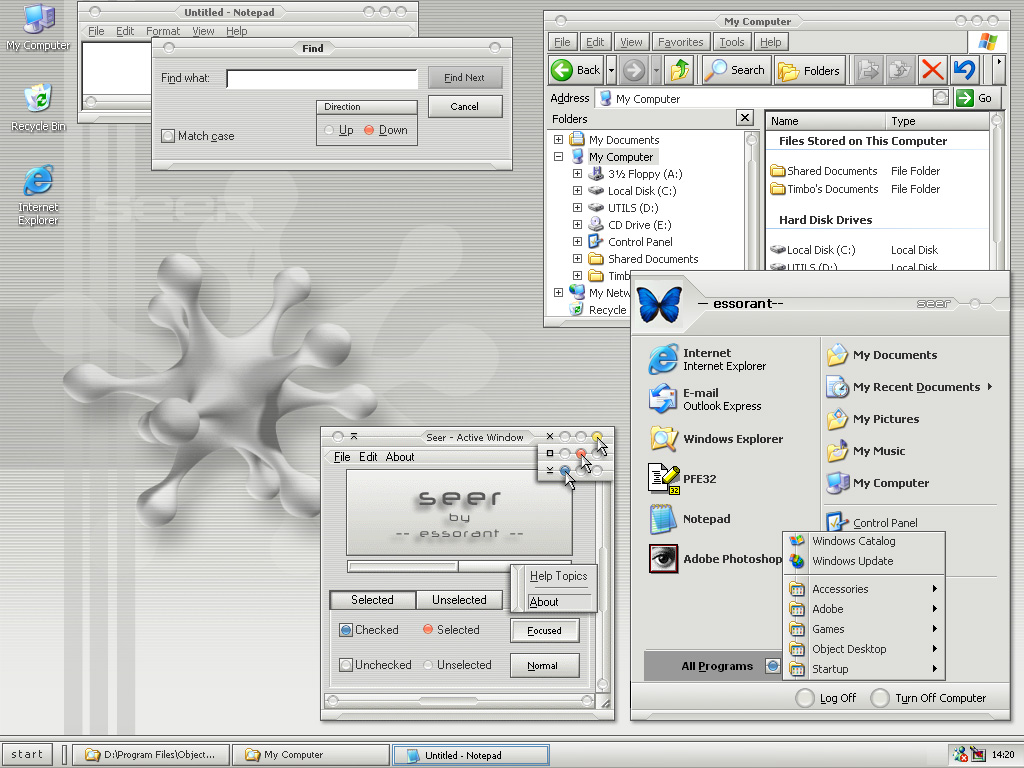The image size is (1024, 768).
Task: Click the Up folder toolbar icon
Action: pos(680,70)
